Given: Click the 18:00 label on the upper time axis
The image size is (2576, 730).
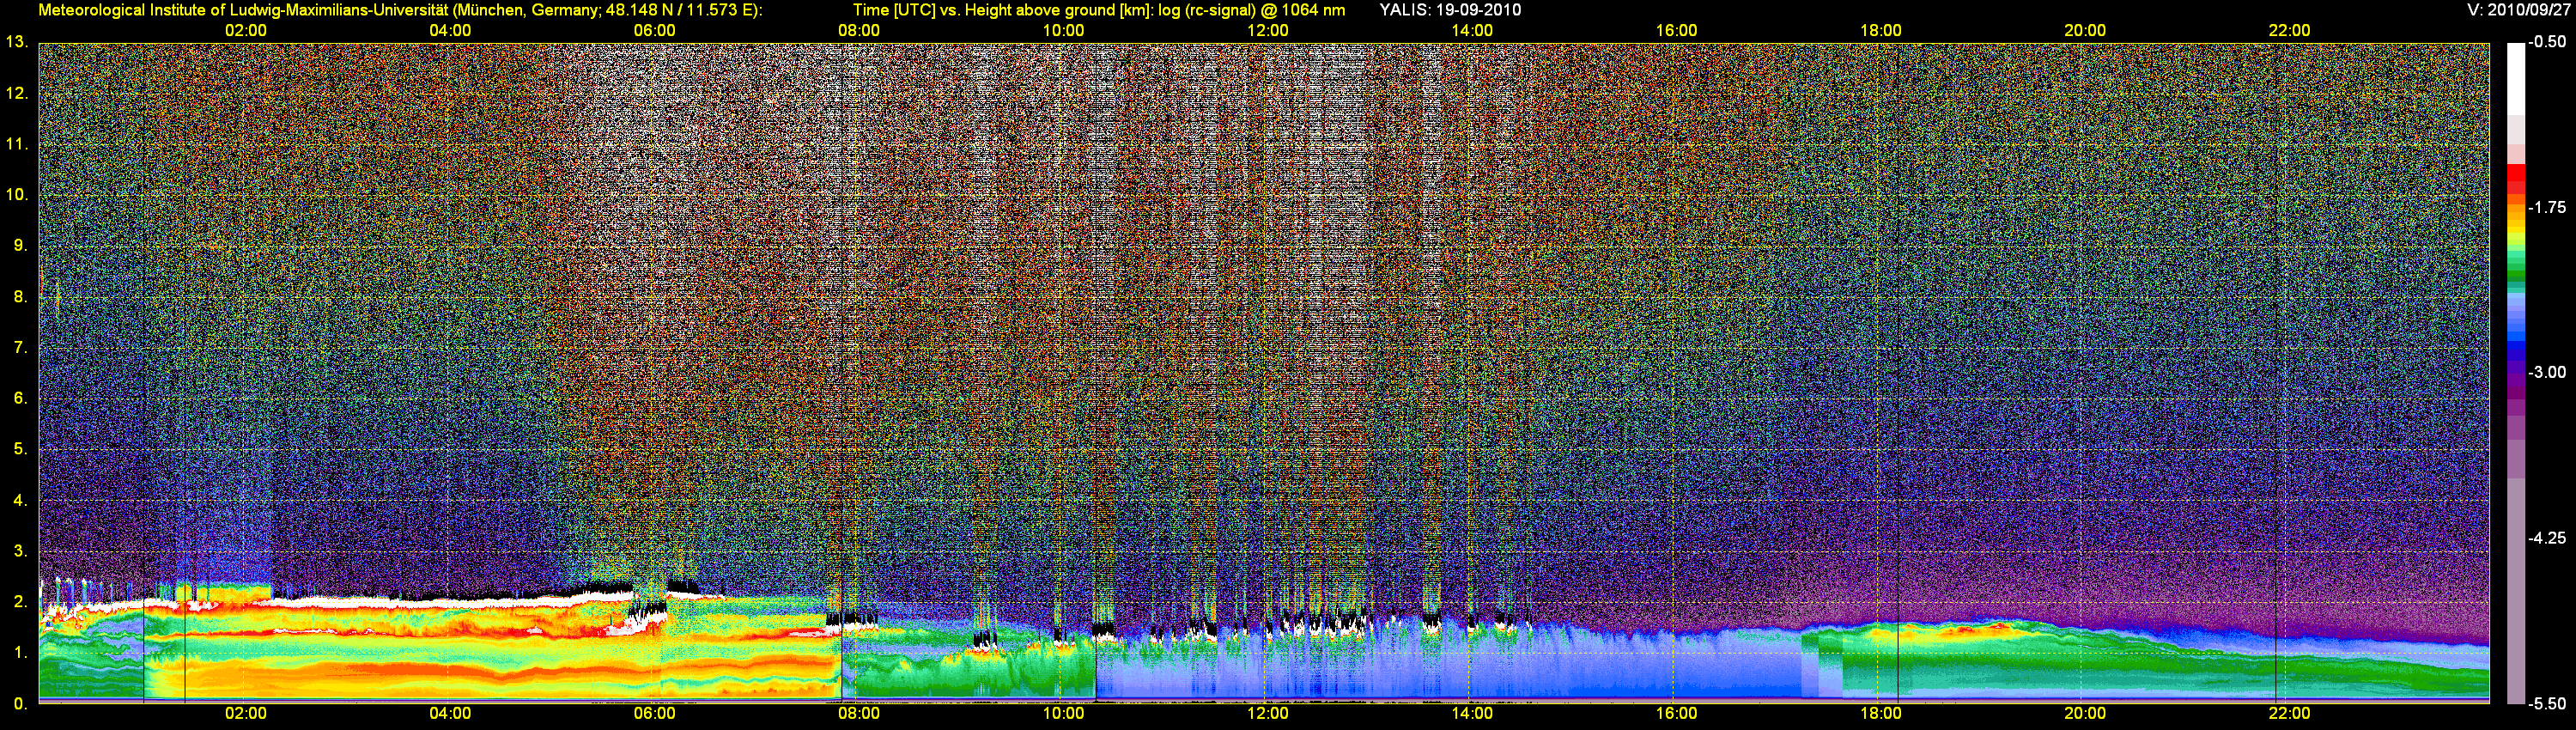Looking at the screenshot, I should pos(1881,31).
